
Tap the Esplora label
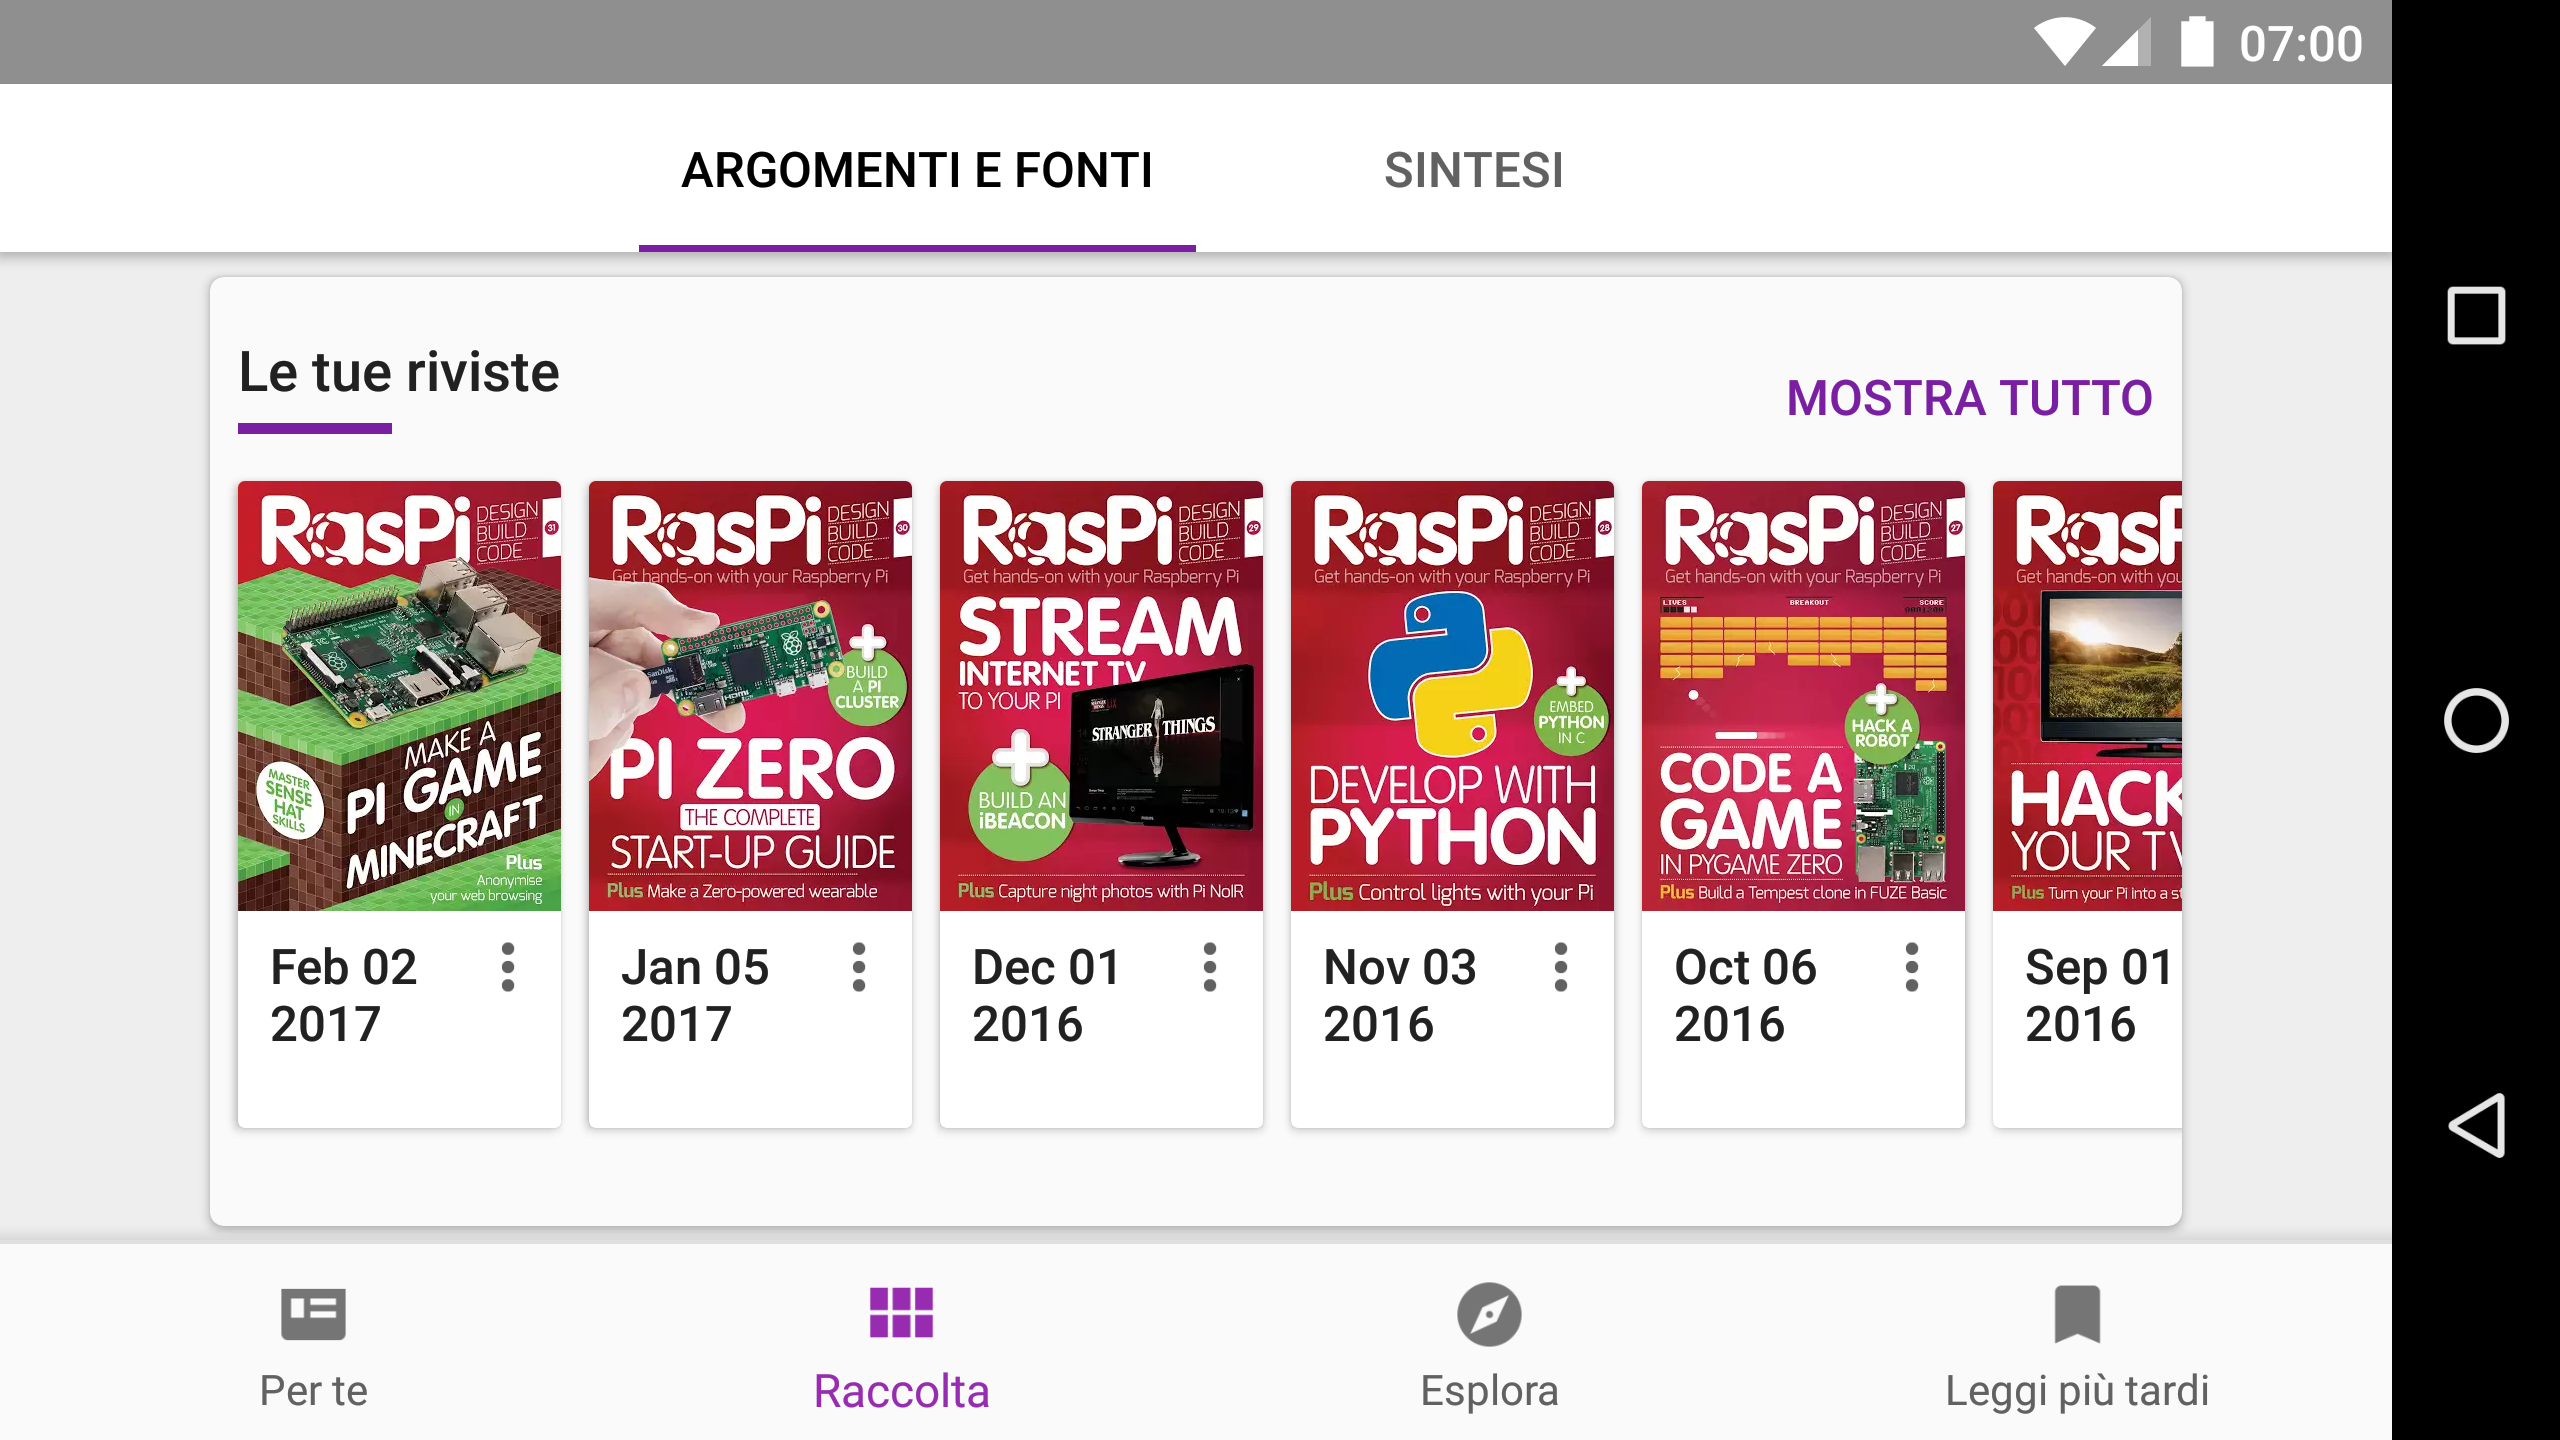[x=1489, y=1391]
